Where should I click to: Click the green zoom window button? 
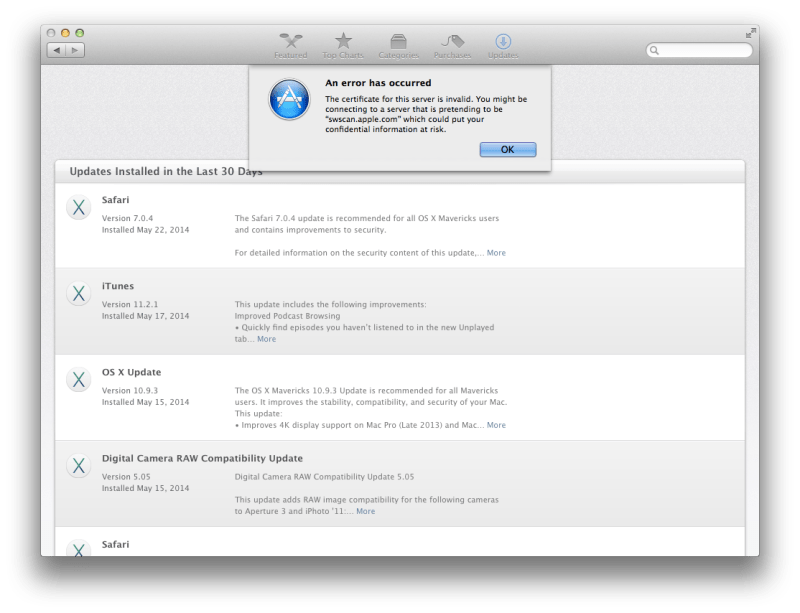tap(79, 33)
